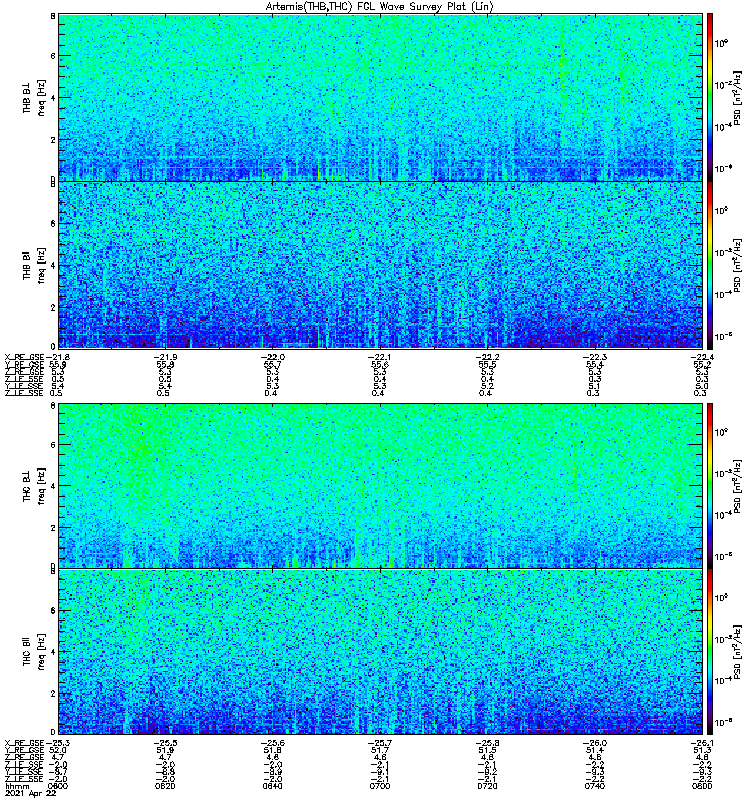
Task: Select the THB B-perpendicular spectrogram panel
Action: (x=380, y=97)
